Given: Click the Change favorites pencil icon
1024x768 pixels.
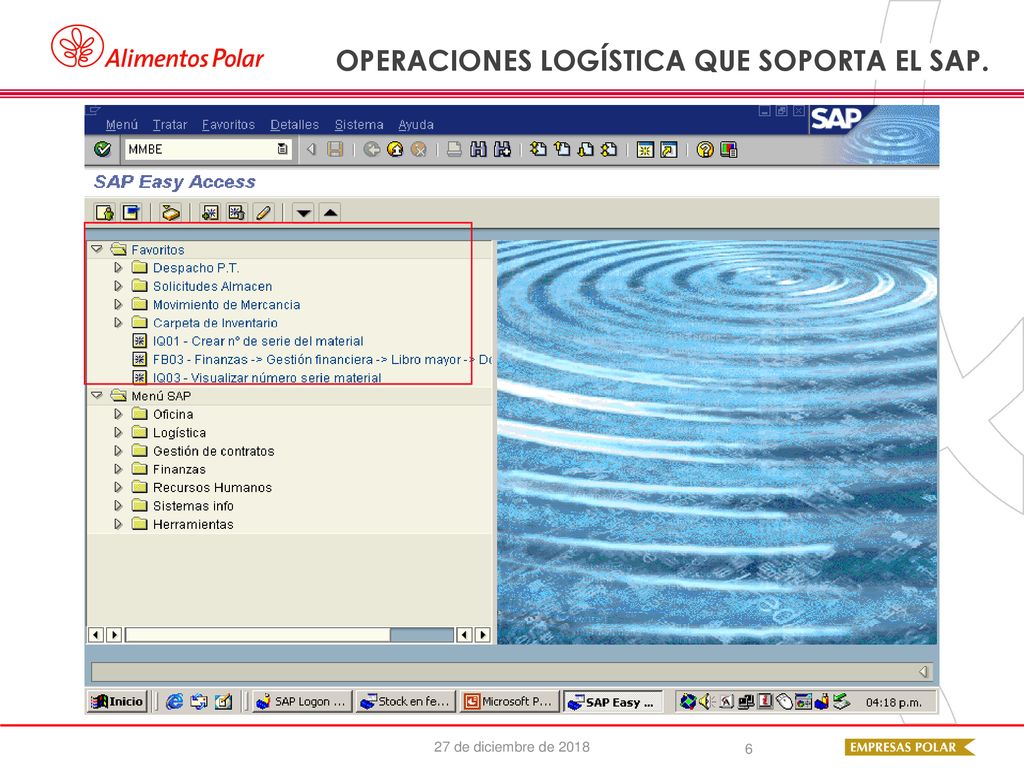Looking at the screenshot, I should 263,212.
